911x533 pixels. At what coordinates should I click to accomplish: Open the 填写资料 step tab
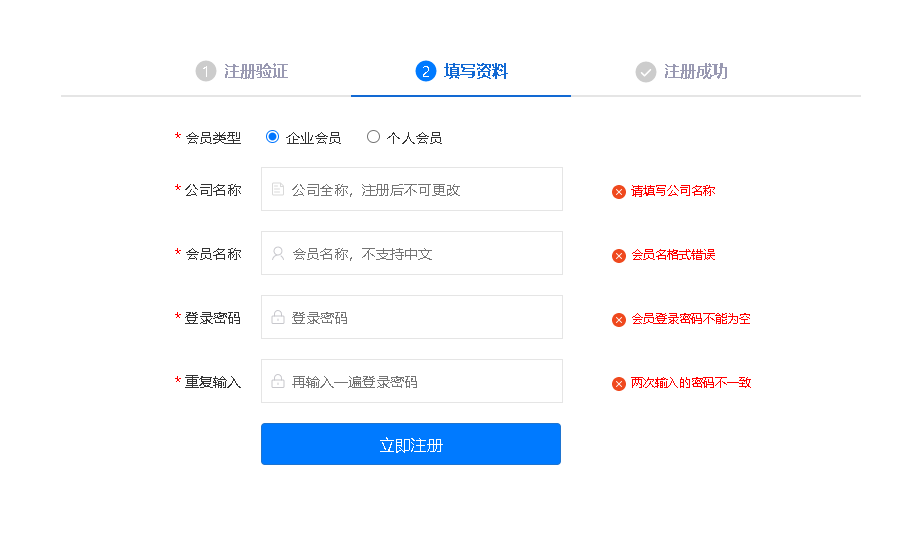pyautogui.click(x=461, y=71)
